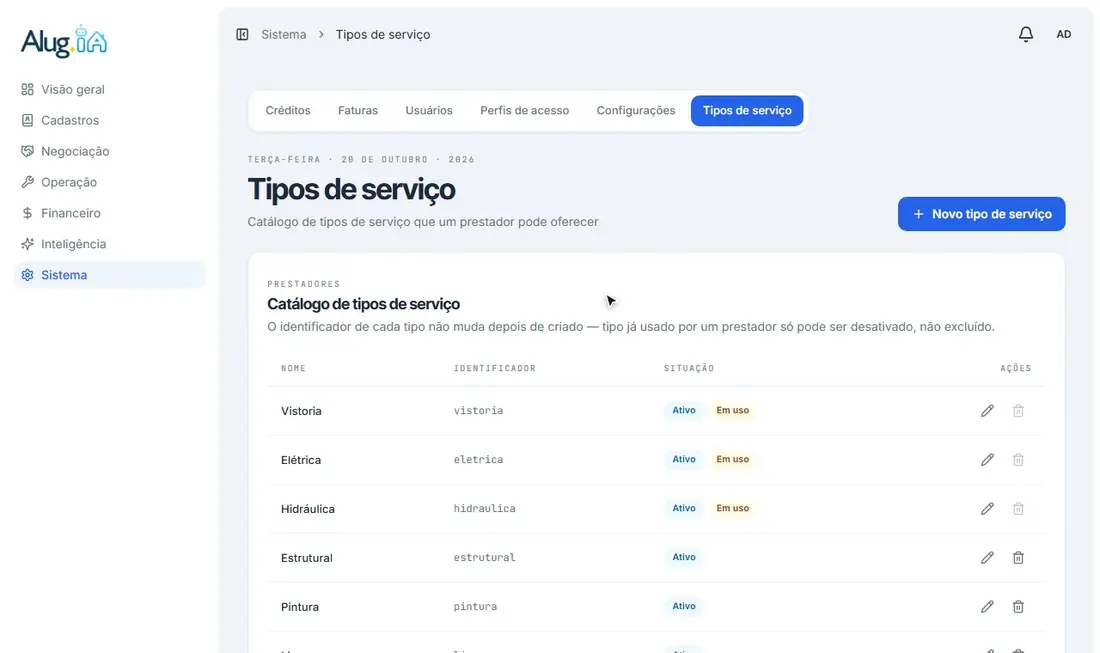This screenshot has height=653, width=1100.
Task: Click the Elétrica name cell
Action: 301,460
